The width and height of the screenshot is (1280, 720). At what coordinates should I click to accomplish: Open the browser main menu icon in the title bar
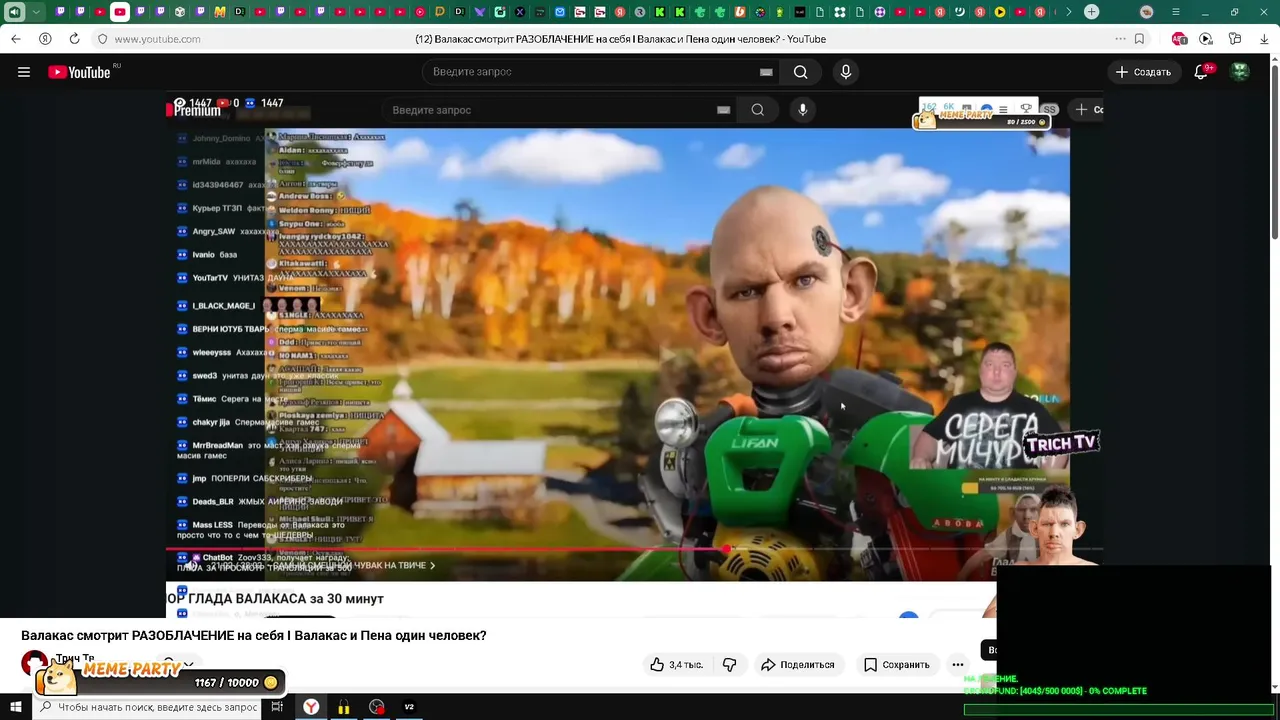tap(1177, 12)
